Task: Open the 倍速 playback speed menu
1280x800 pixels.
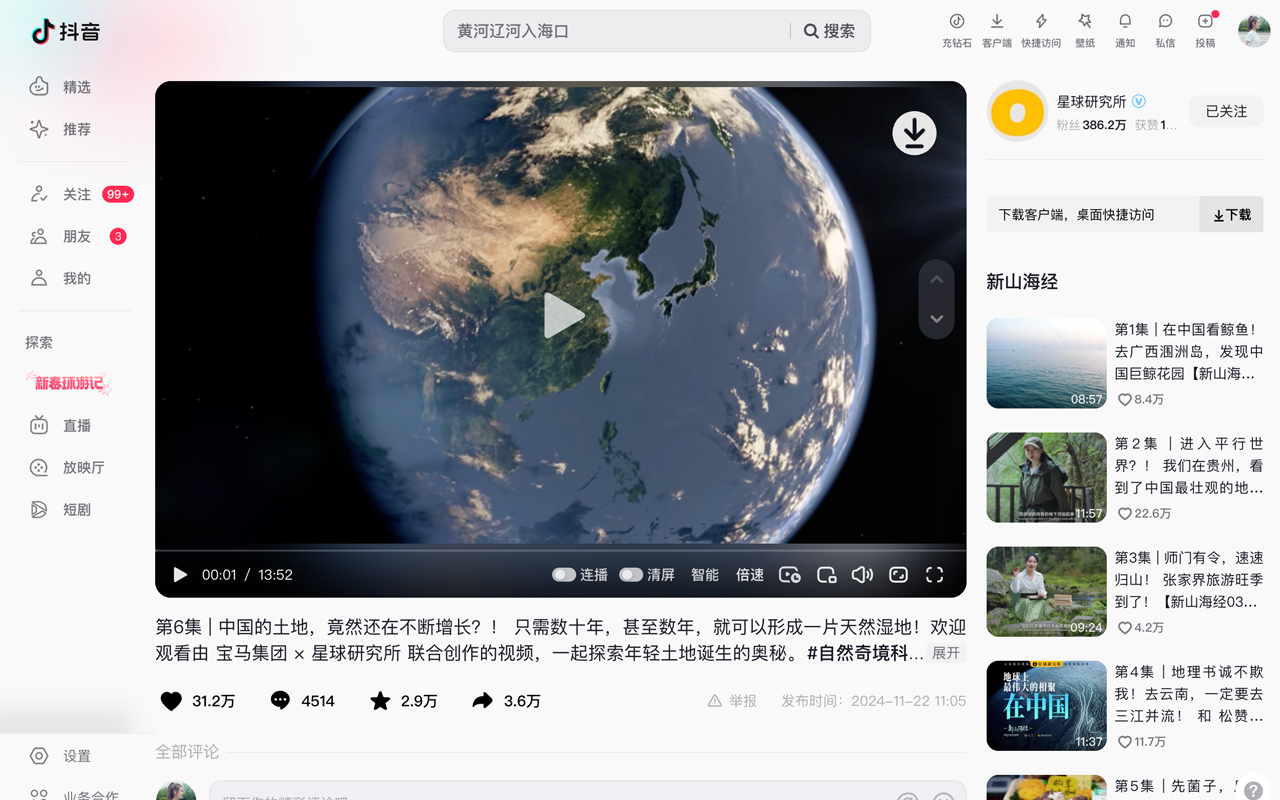Action: pos(749,575)
